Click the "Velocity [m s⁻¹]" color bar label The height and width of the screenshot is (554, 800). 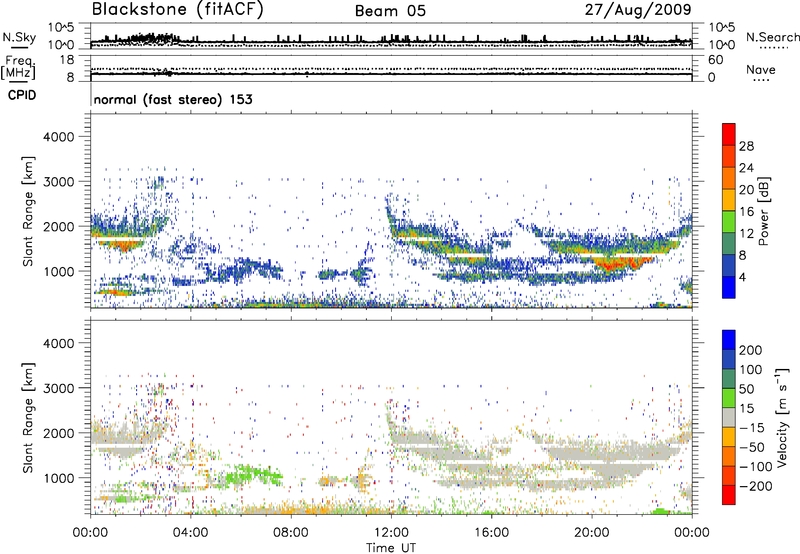point(782,417)
